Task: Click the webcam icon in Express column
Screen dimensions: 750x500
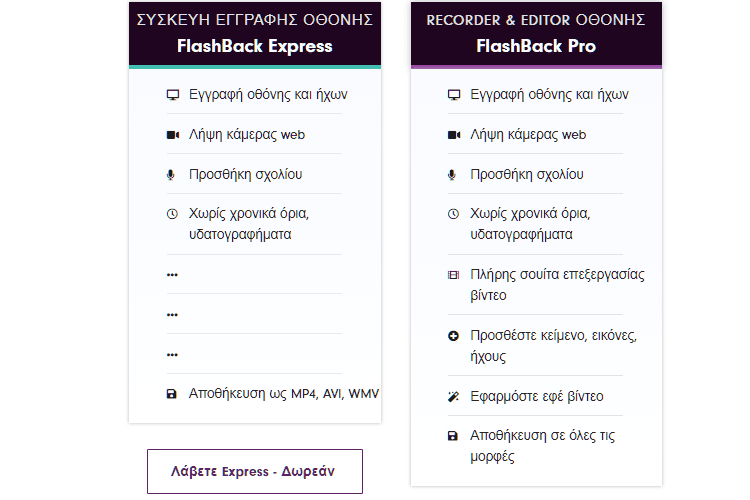Action: coord(173,135)
